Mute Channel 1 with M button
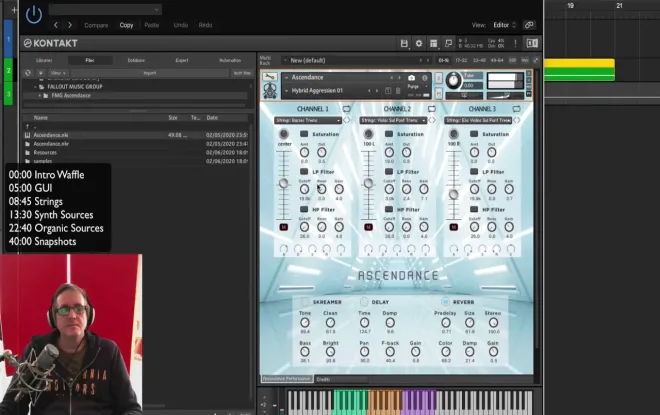This screenshot has height=415, width=660. (x=284, y=227)
